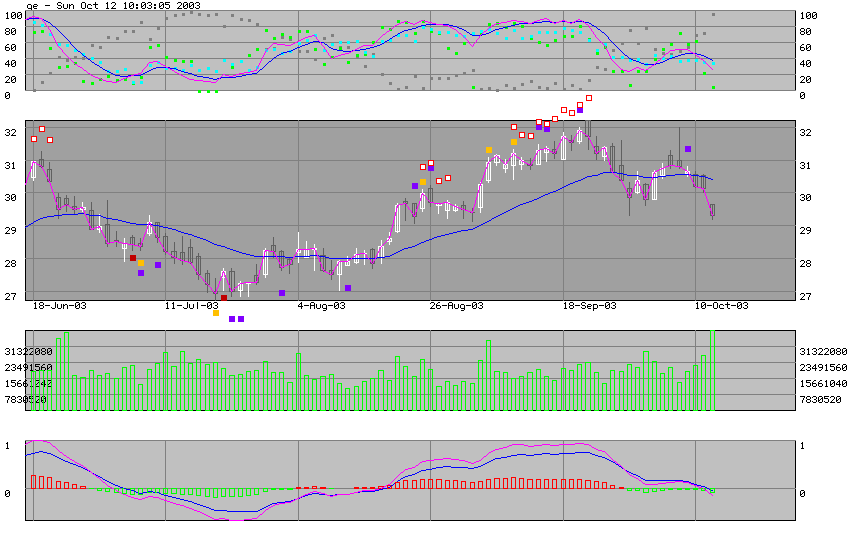Select the 32 price label on right axis

(808, 132)
